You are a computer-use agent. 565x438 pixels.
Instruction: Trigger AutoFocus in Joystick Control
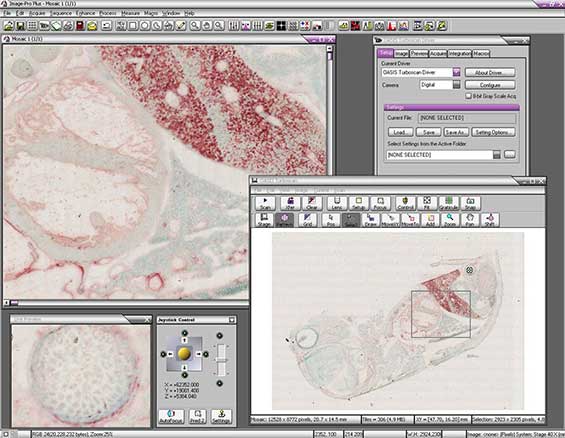click(x=172, y=417)
